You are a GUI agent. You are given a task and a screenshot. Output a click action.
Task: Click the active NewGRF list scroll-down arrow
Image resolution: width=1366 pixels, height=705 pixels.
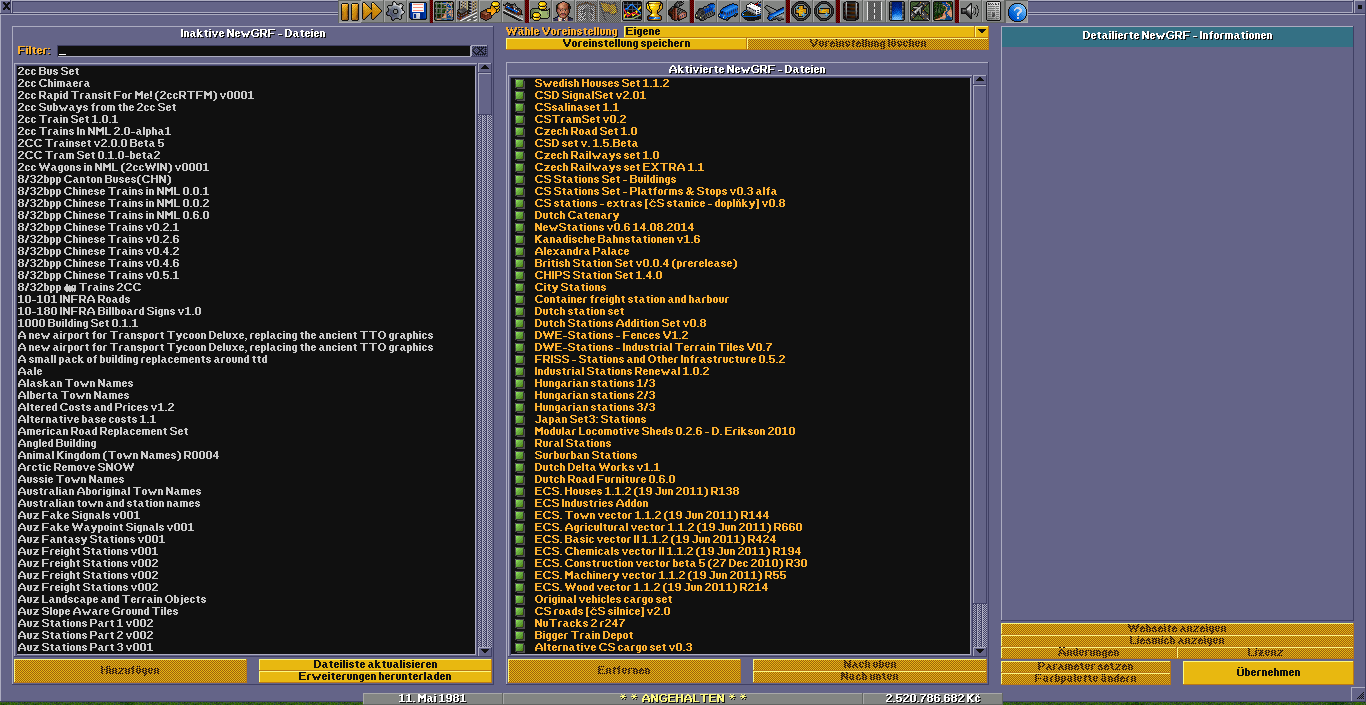(981, 650)
